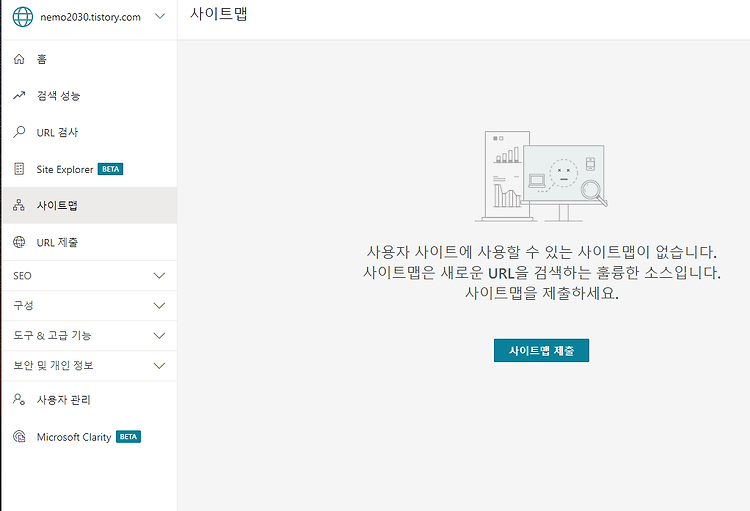Click the 보안 및 개인 정보 label
750x511 pixels.
tap(53, 366)
